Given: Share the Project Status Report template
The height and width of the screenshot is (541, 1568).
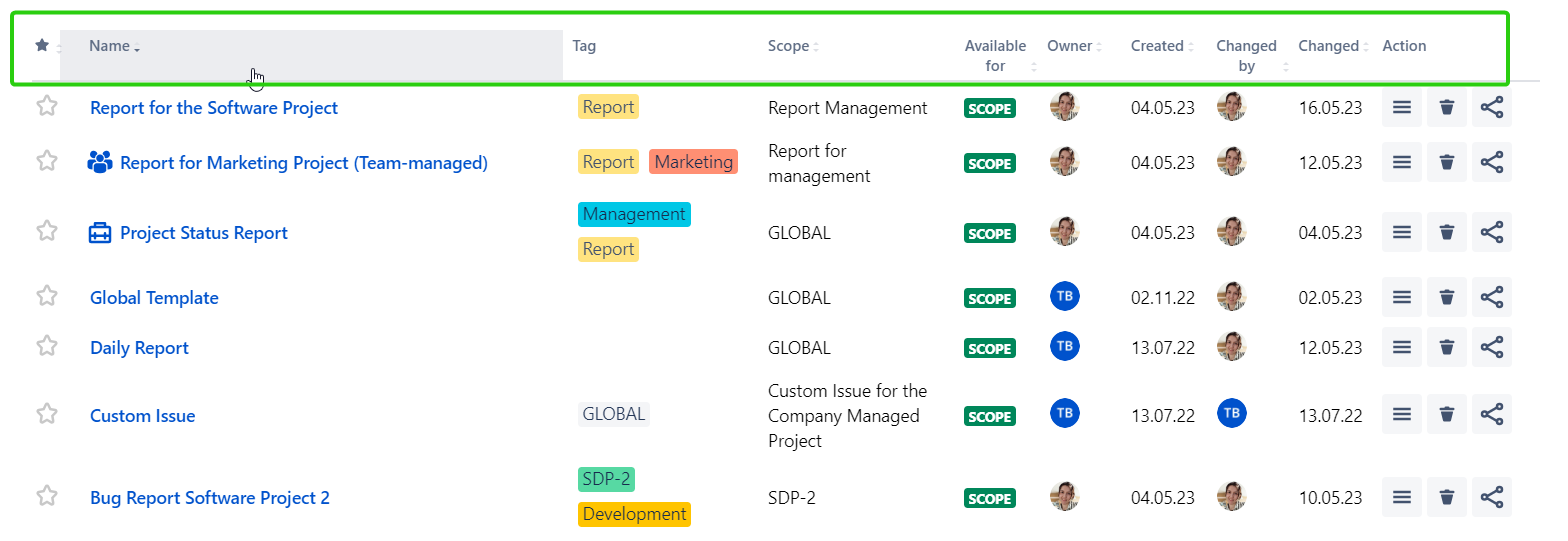Looking at the screenshot, I should pos(1491,233).
